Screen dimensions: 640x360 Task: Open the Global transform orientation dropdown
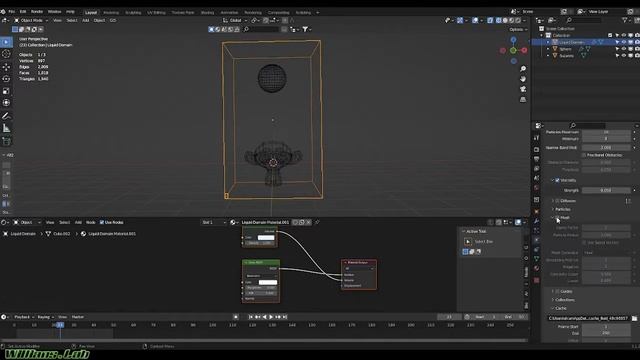point(236,20)
